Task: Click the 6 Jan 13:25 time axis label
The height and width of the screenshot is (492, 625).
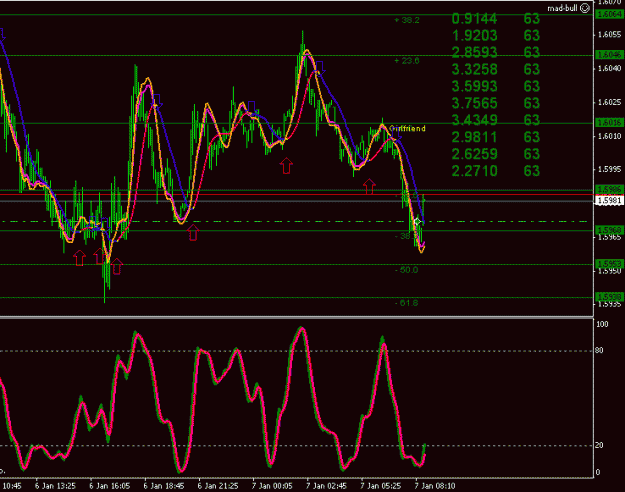Action: click(x=55, y=486)
